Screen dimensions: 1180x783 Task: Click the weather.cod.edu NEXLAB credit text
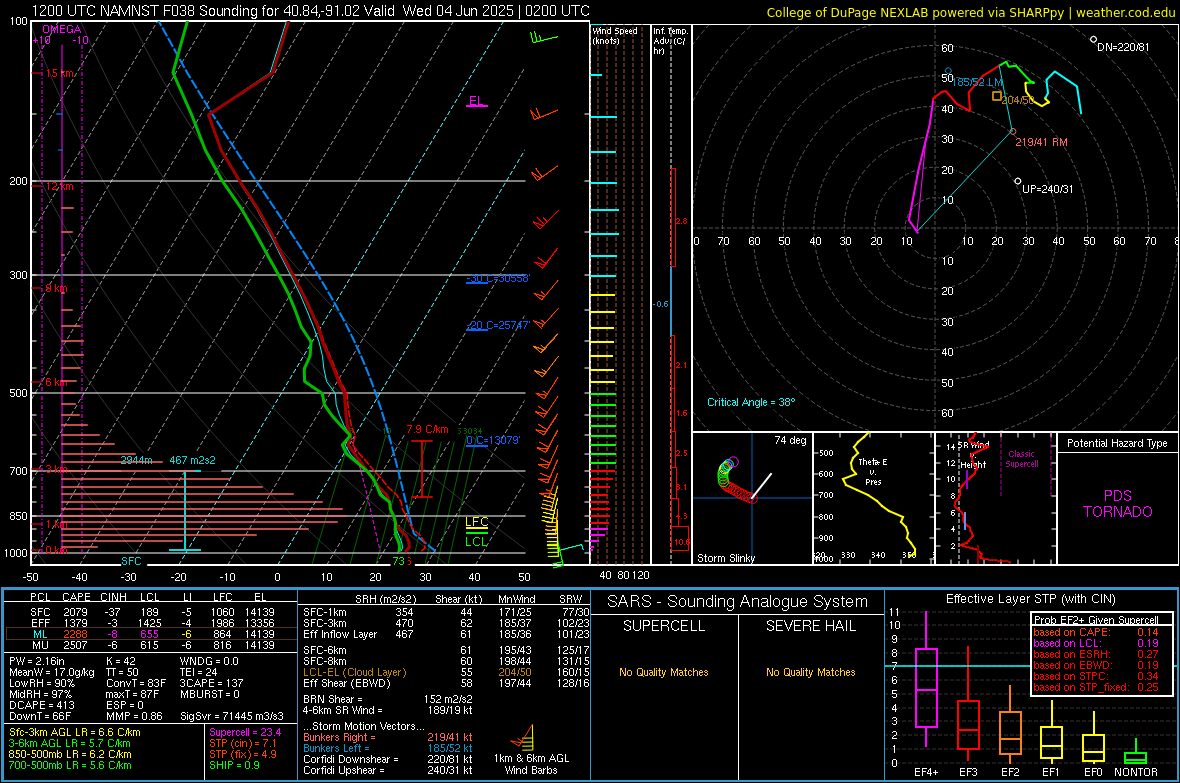tap(971, 12)
